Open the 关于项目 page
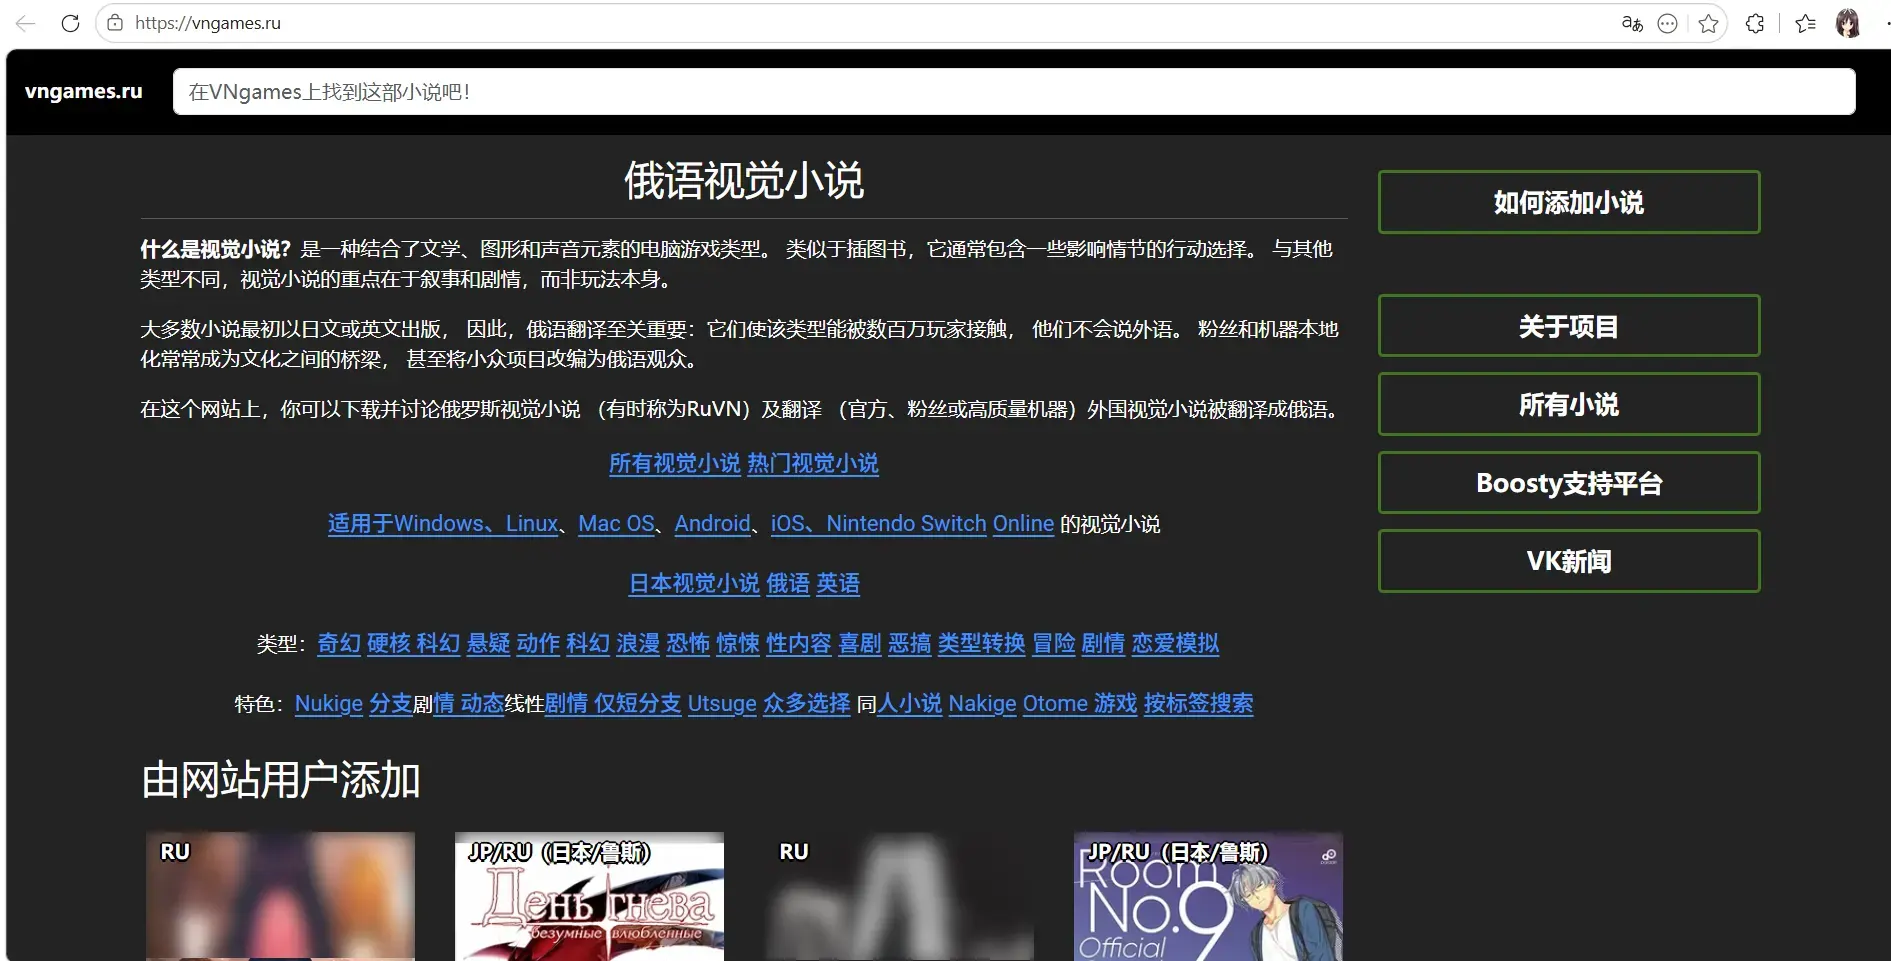The height and width of the screenshot is (961, 1891). 1569,326
